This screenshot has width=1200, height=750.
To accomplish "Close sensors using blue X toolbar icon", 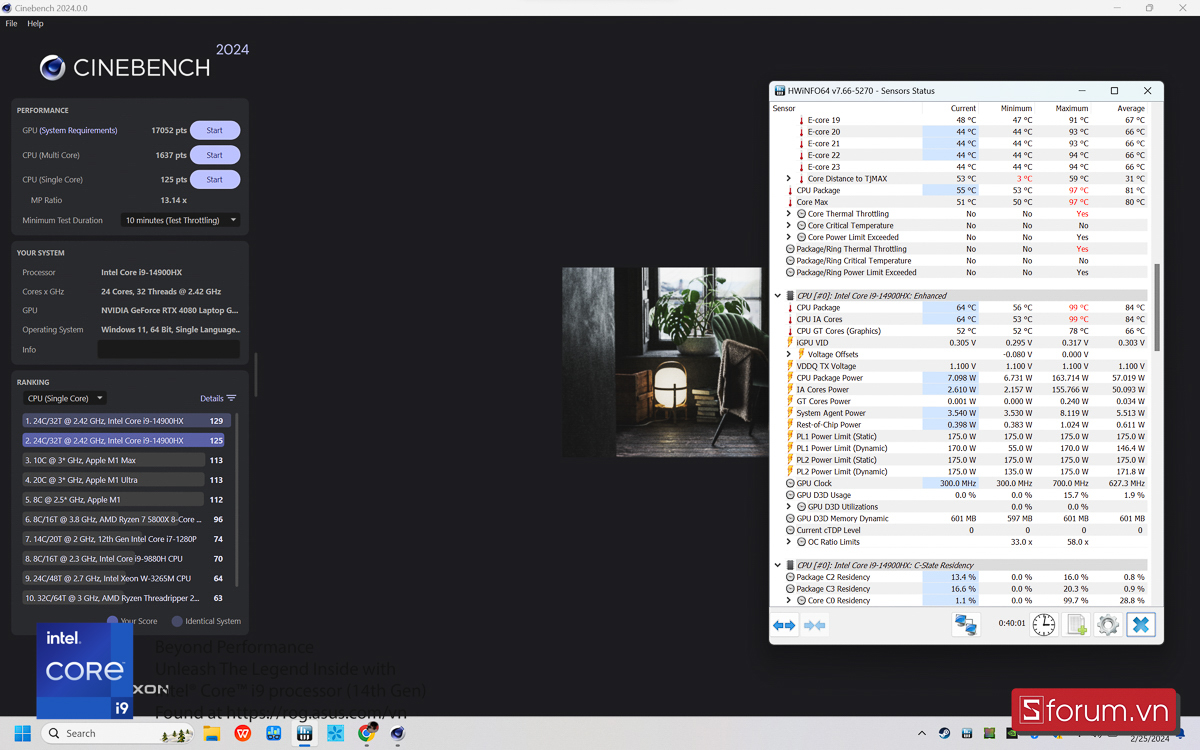I will tap(1140, 625).
